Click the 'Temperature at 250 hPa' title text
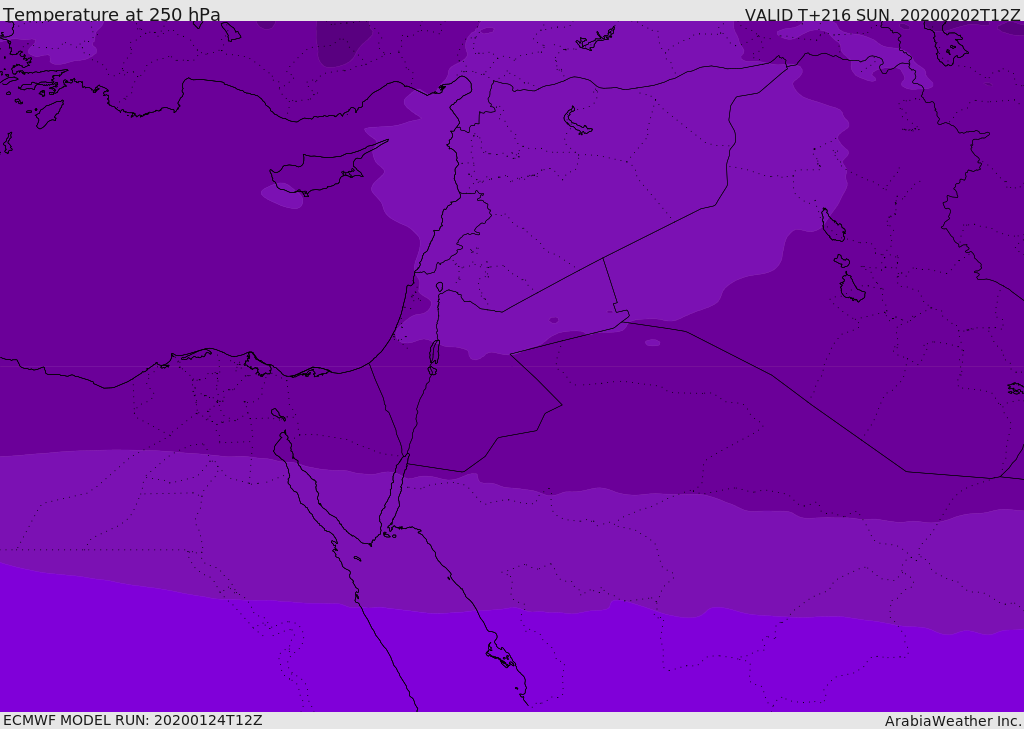1024x729 pixels. pyautogui.click(x=112, y=14)
